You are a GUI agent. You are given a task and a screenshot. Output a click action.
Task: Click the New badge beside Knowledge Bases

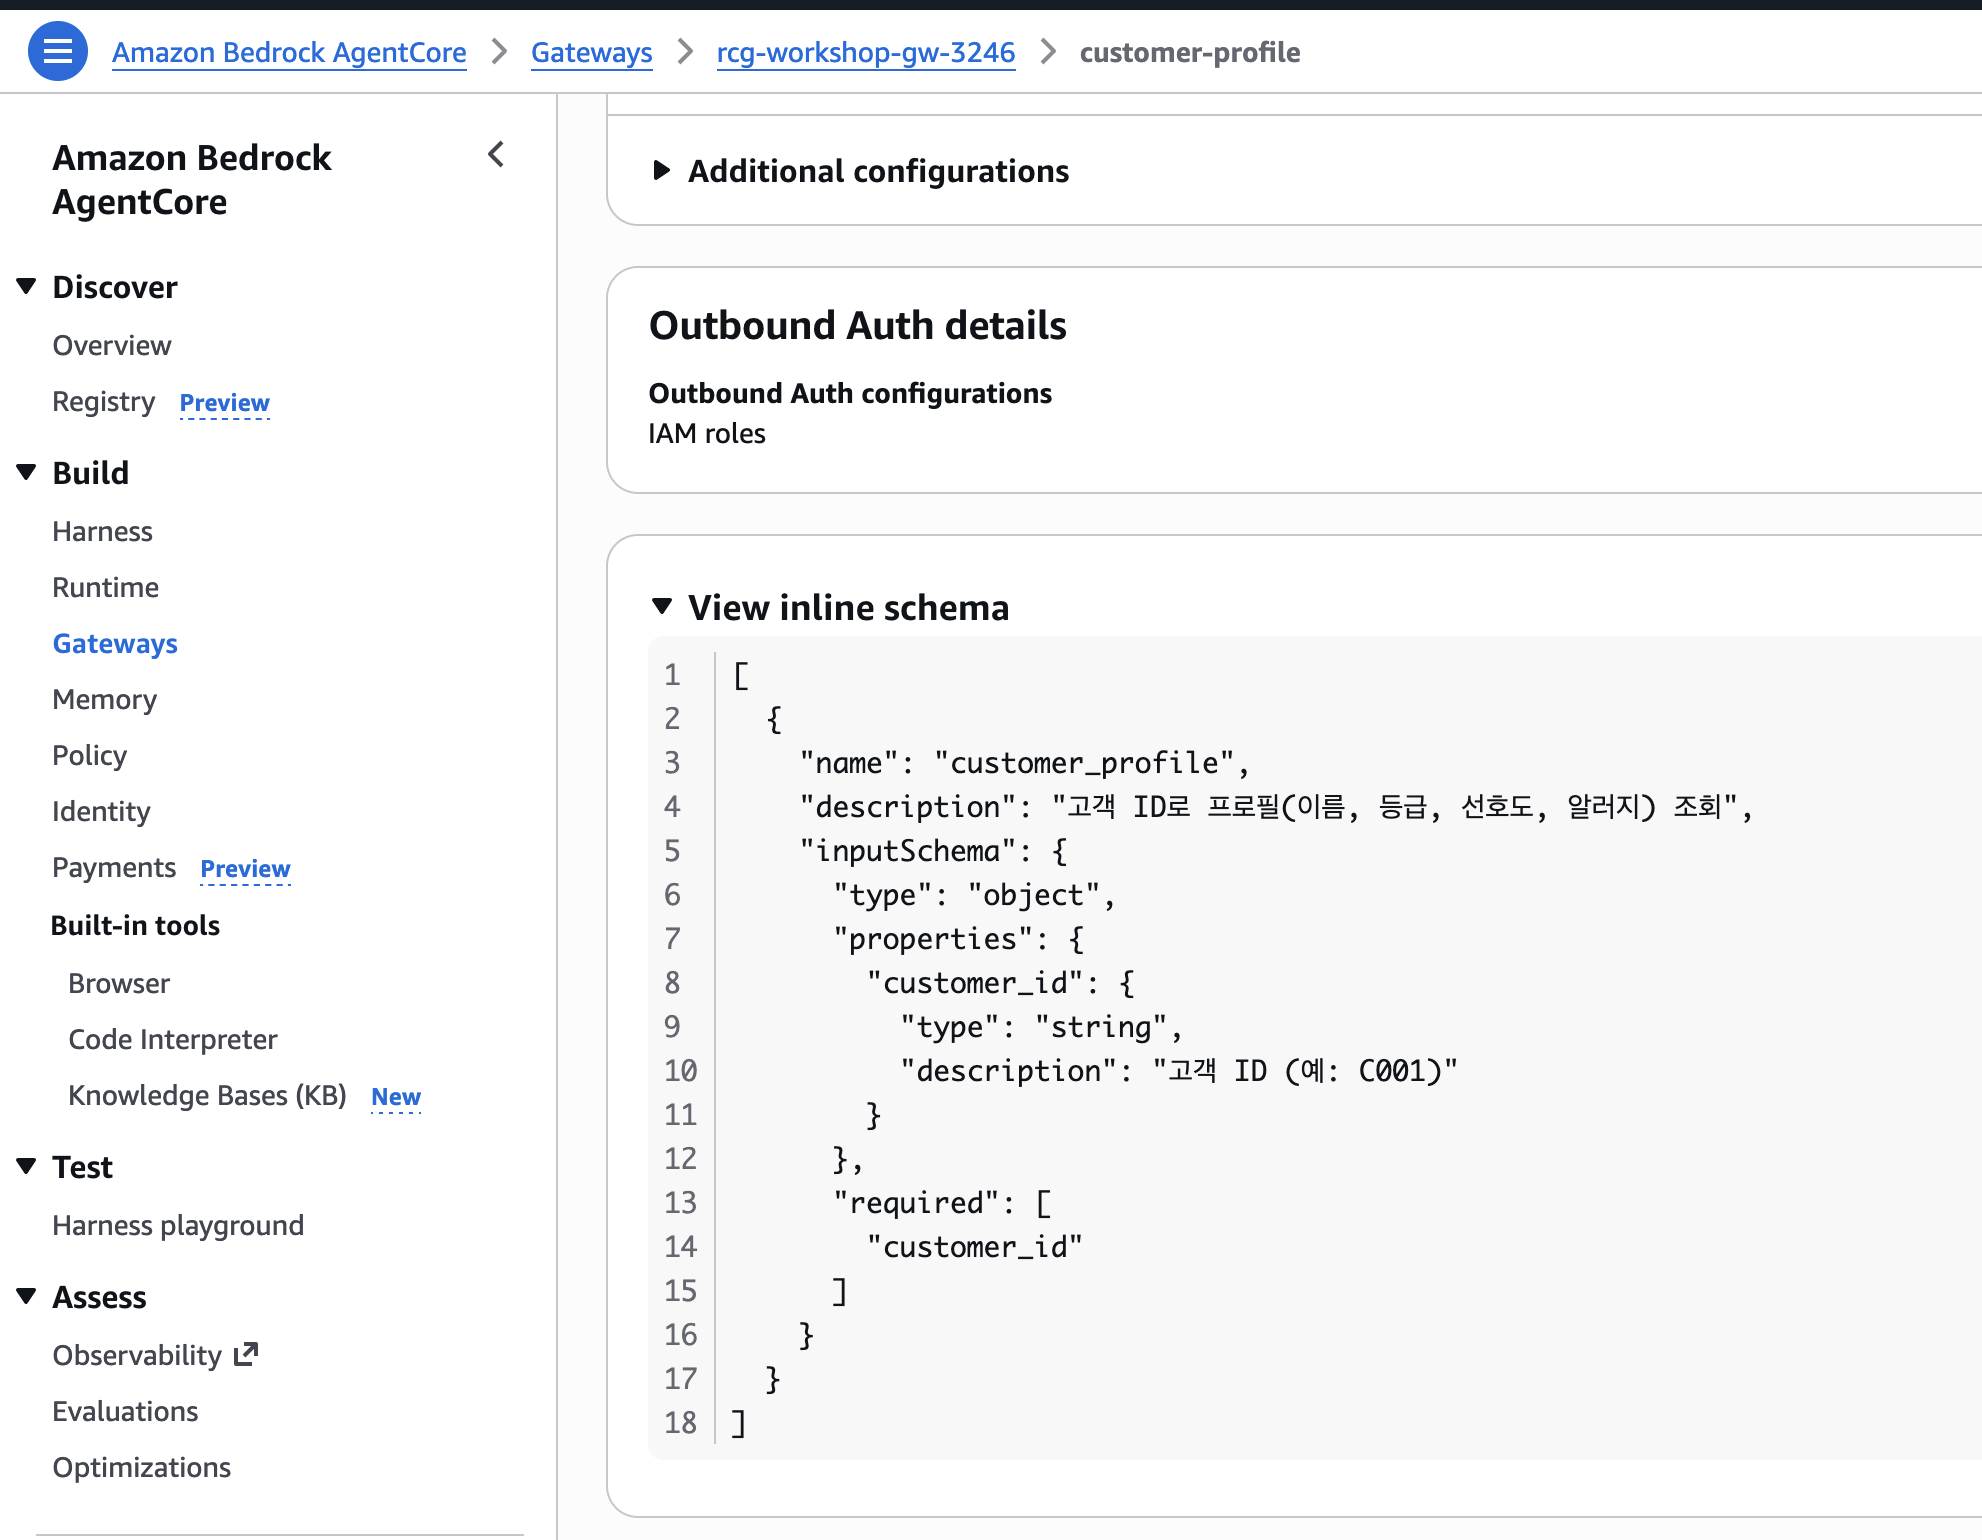tap(396, 1096)
